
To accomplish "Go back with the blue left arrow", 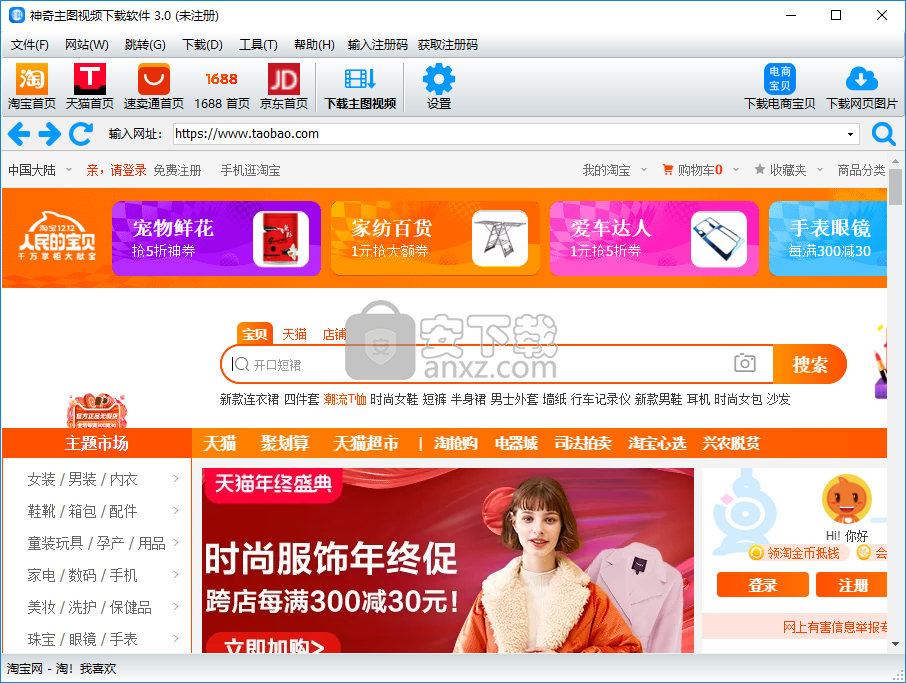I will point(19,134).
